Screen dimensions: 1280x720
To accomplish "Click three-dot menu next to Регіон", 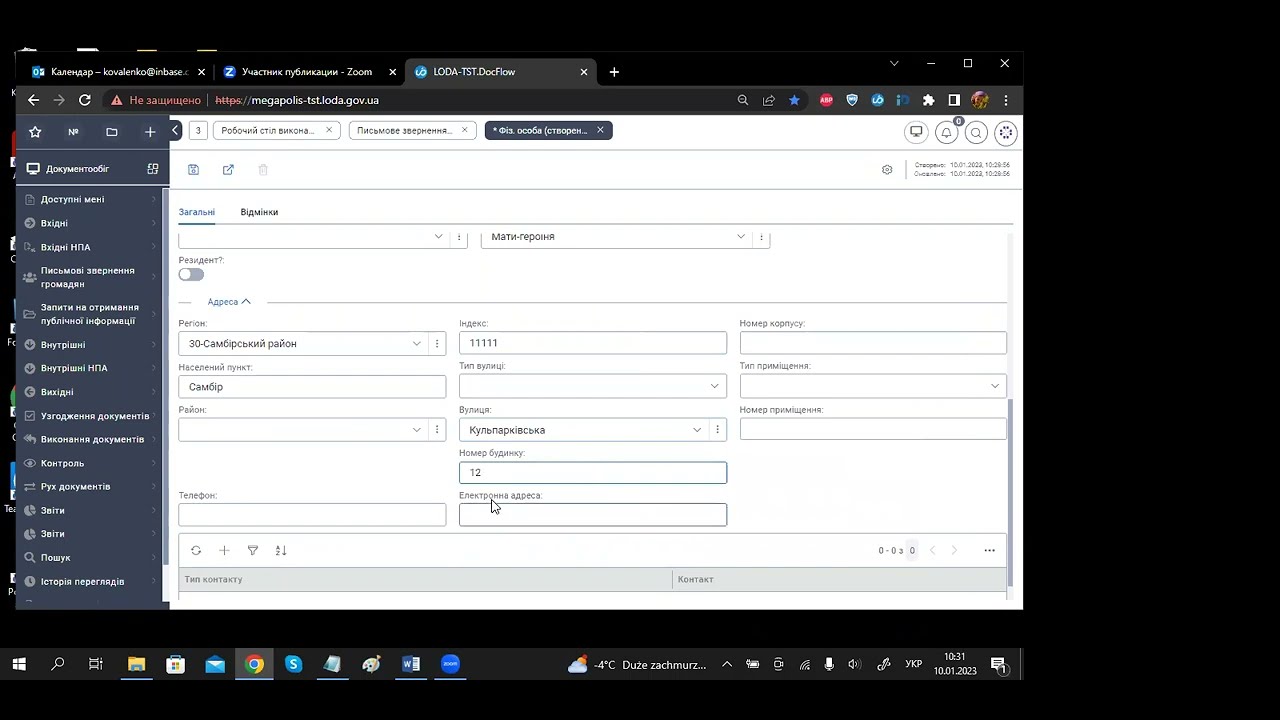I will point(437,343).
